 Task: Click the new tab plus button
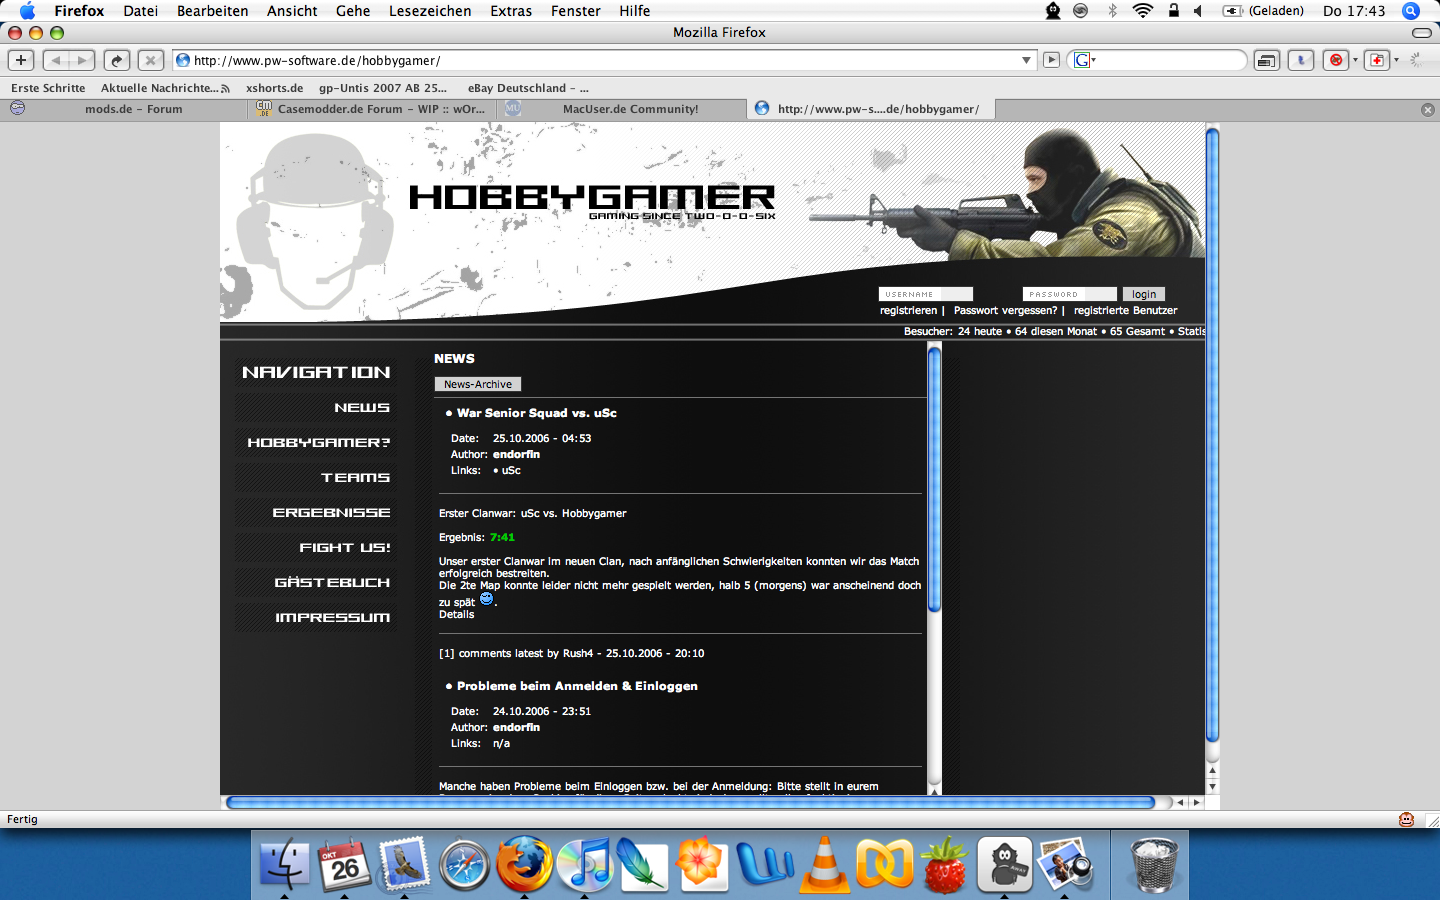click(x=21, y=60)
